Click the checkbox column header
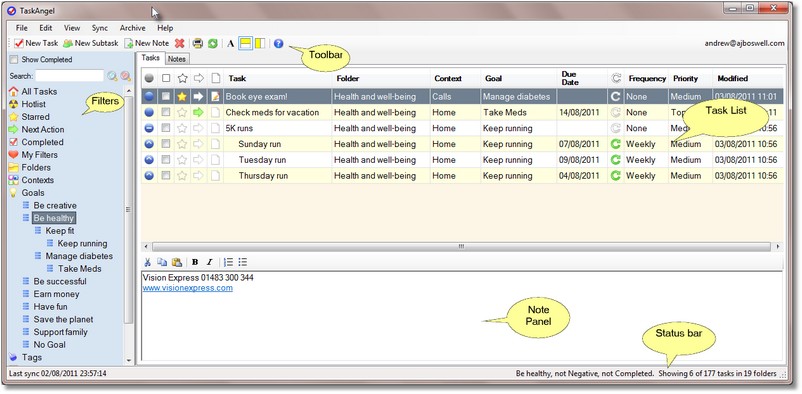 point(166,78)
